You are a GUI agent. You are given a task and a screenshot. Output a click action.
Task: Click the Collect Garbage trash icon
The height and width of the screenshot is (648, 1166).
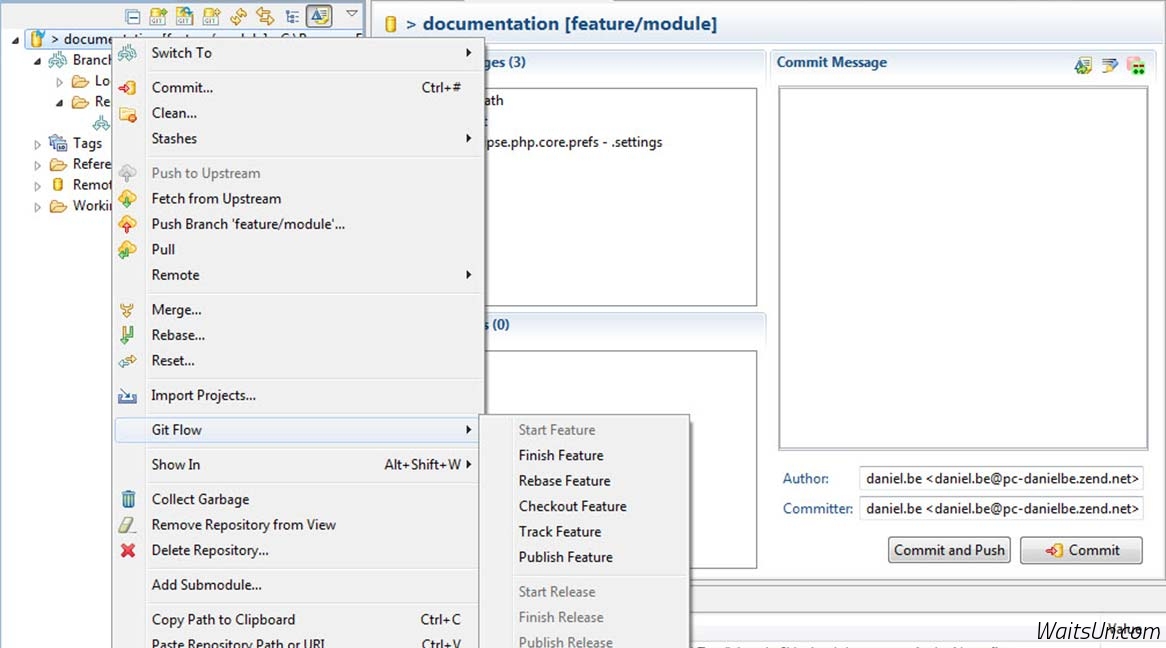[x=128, y=499]
